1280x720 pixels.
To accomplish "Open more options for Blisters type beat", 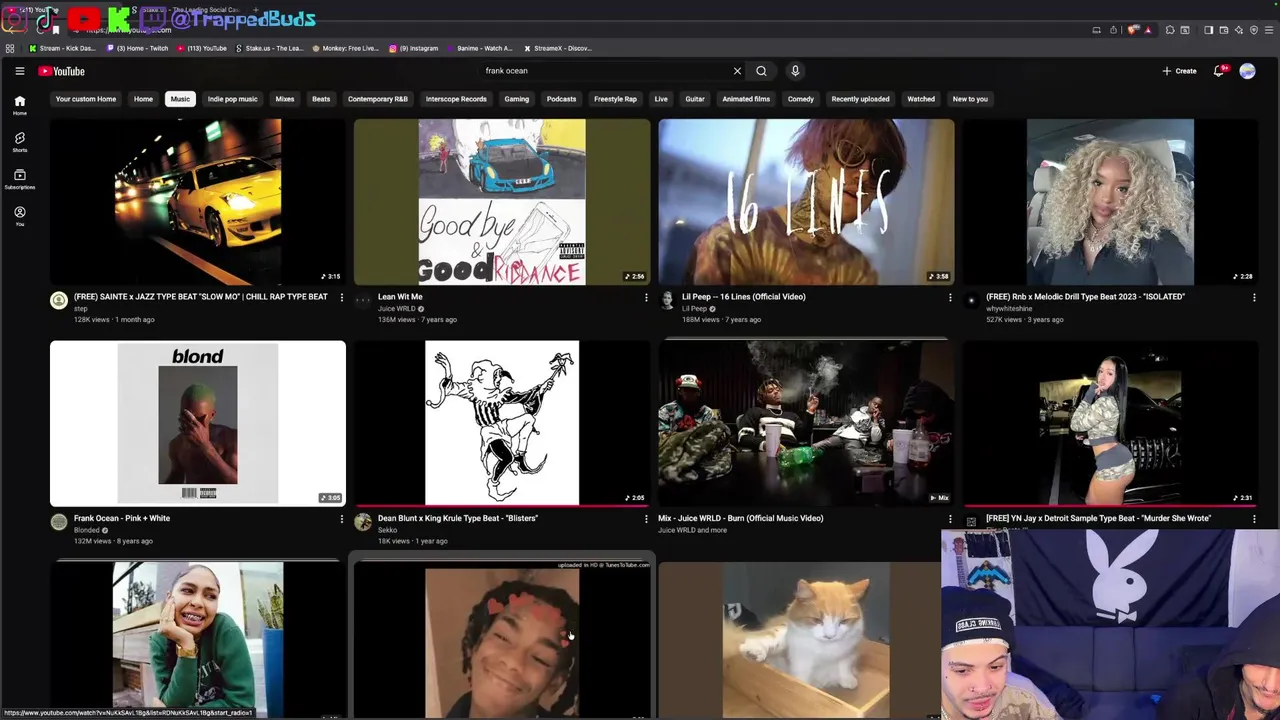I will pos(646,519).
